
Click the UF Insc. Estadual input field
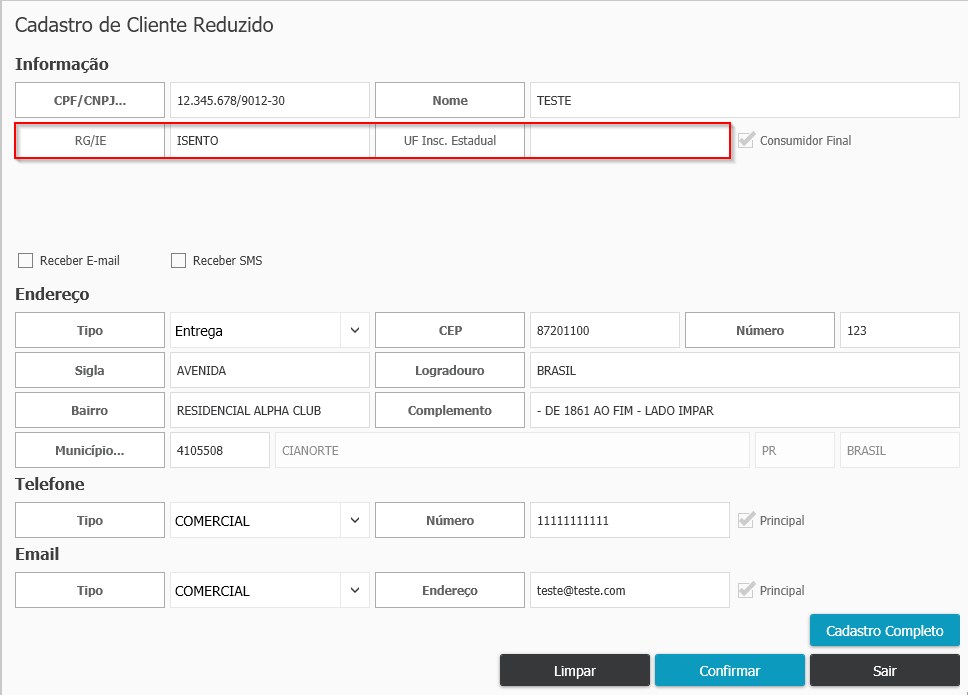[628, 140]
